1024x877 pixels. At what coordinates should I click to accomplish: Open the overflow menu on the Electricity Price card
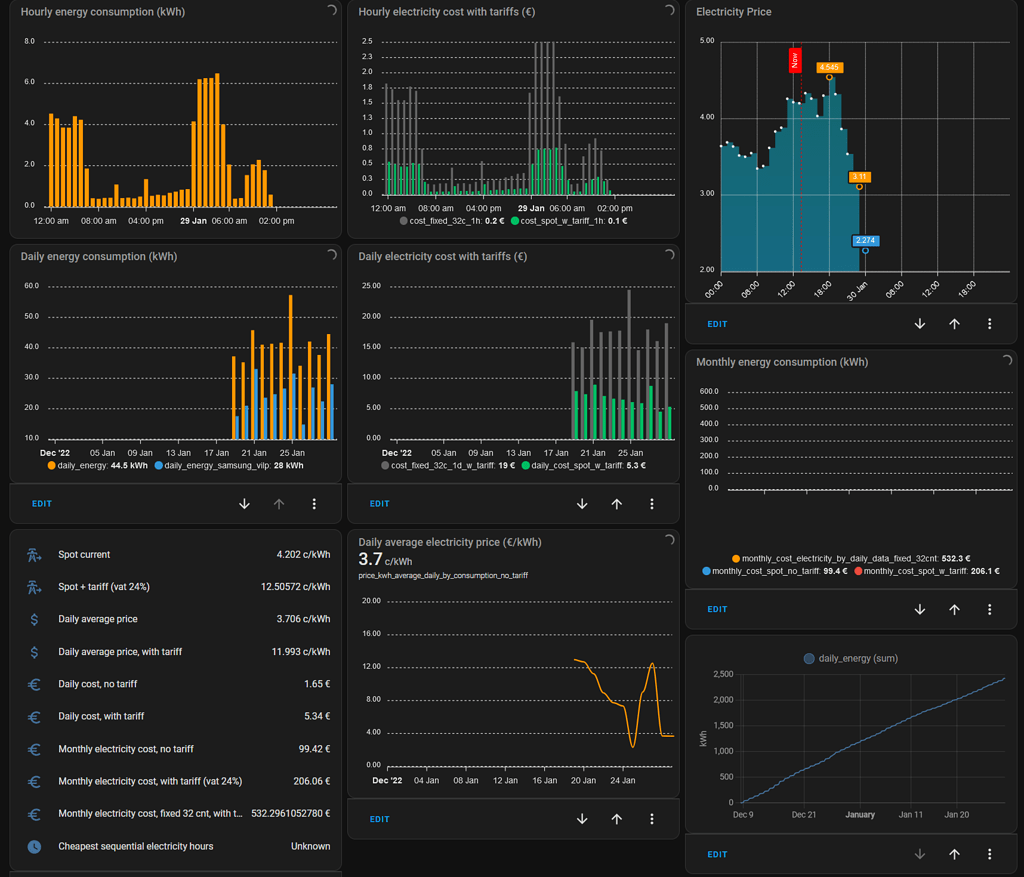coord(989,323)
